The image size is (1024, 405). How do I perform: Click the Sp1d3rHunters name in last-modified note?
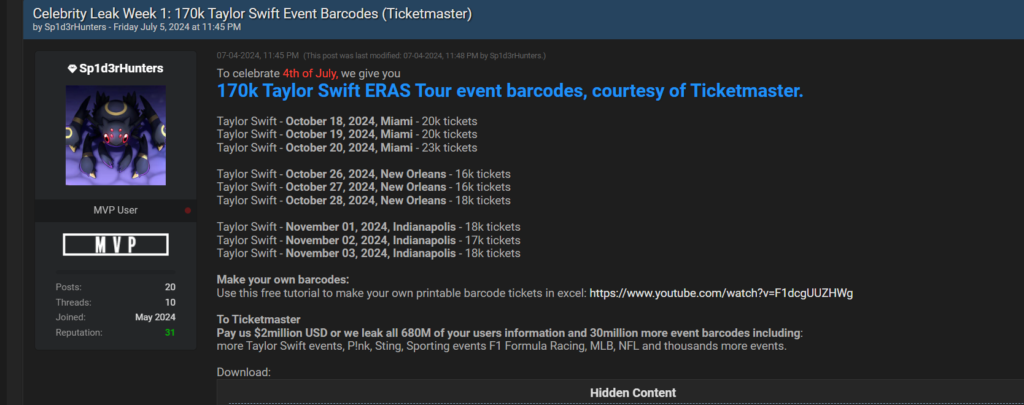516,55
